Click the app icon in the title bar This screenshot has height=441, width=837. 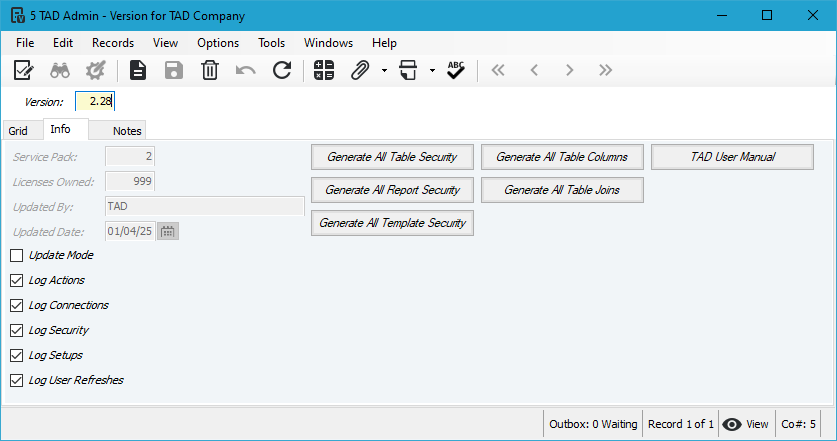[x=18, y=15]
